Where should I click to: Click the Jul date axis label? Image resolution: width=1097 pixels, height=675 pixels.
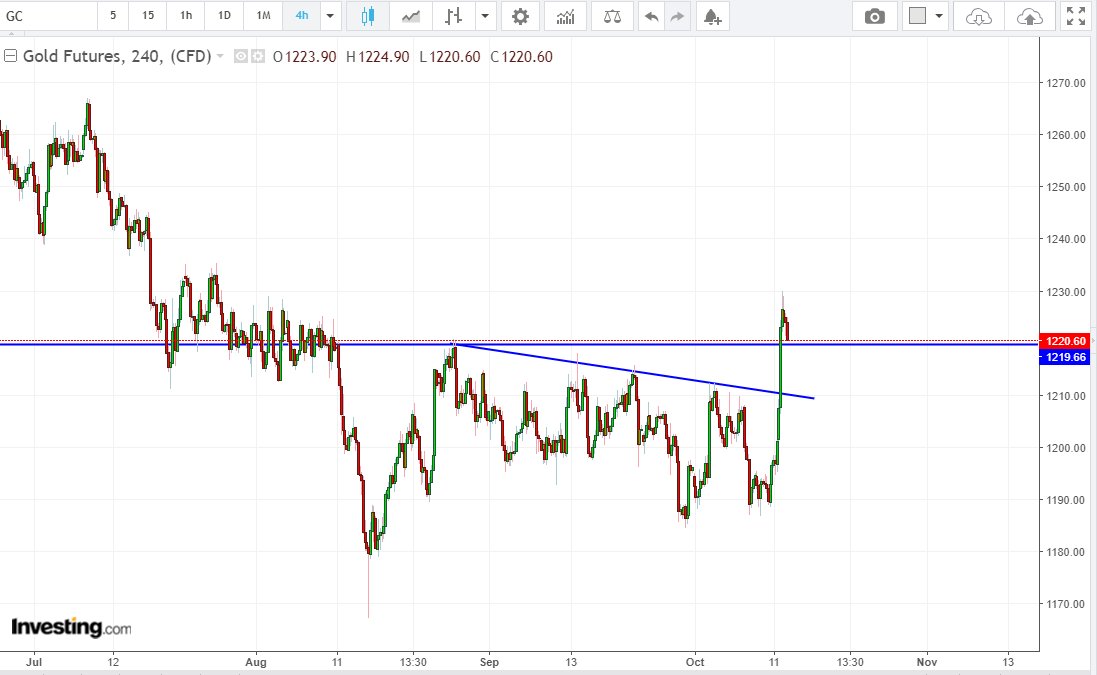34,662
